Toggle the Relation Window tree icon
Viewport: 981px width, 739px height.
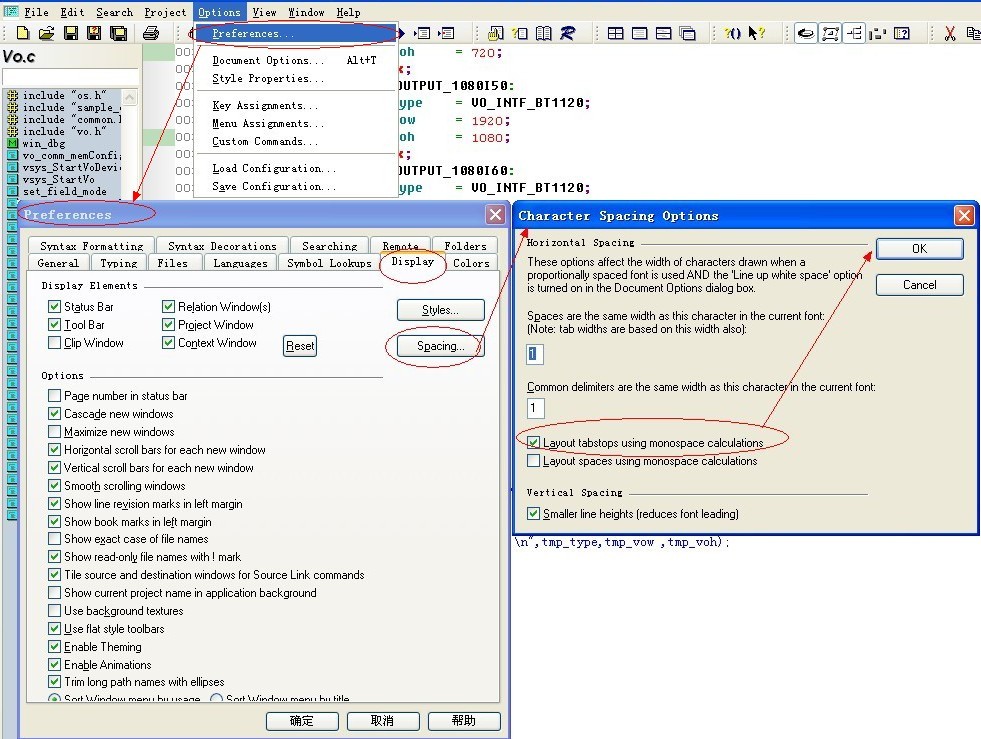[x=854, y=33]
